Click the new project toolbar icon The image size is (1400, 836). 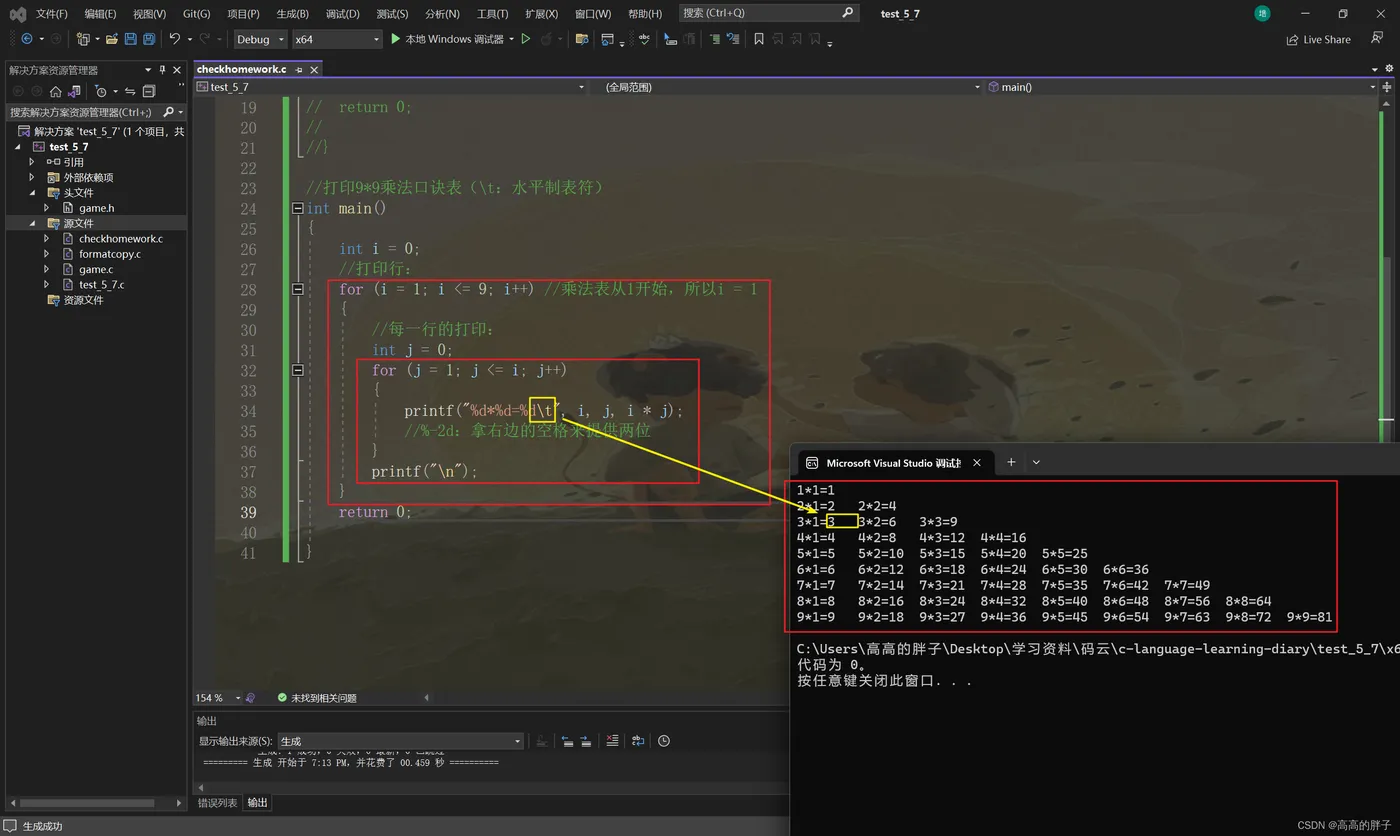(x=84, y=39)
